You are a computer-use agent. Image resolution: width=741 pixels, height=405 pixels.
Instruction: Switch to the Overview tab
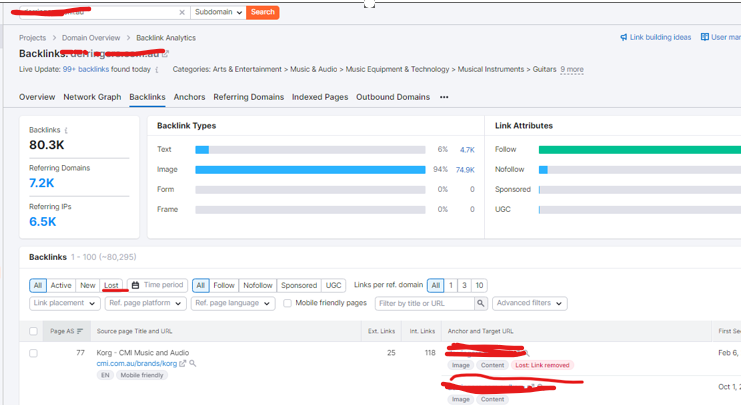pos(37,97)
